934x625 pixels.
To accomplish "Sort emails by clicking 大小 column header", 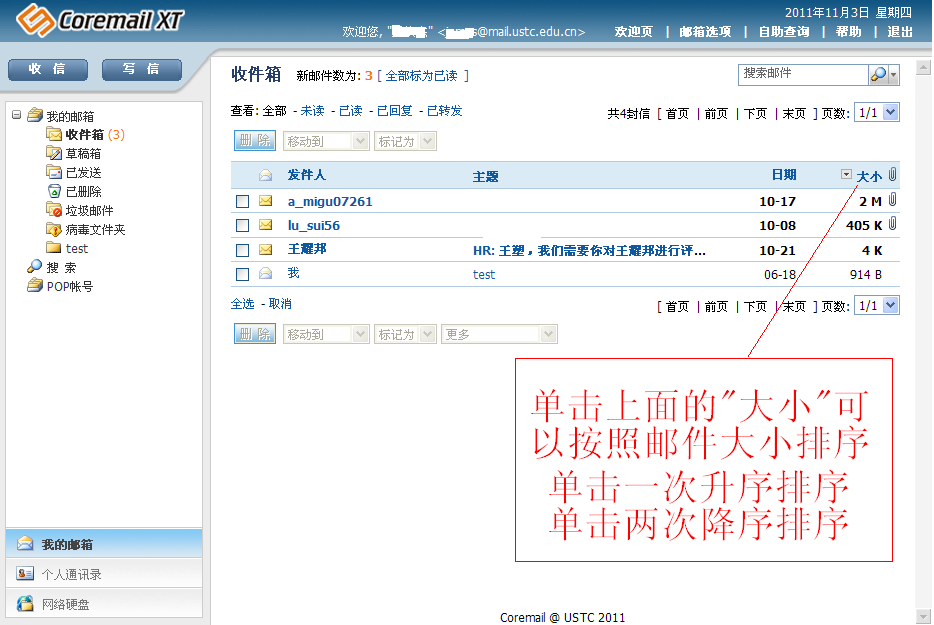I will (869, 176).
